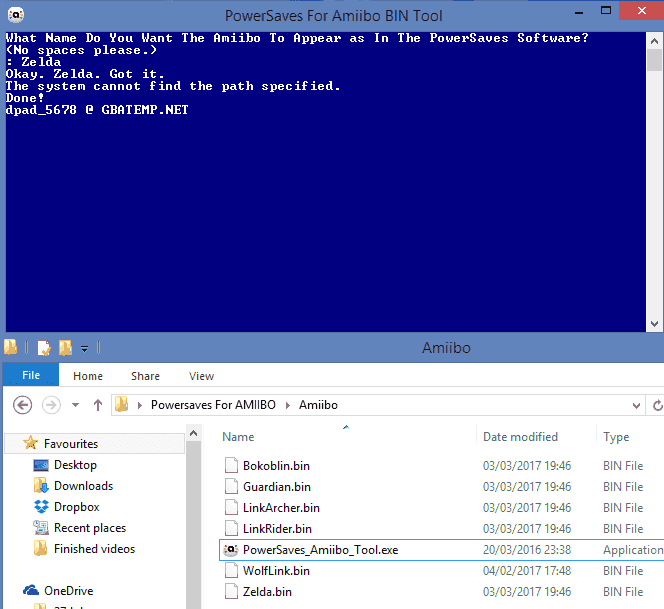
Task: Select the Zelda.bin file
Action: tap(267, 592)
